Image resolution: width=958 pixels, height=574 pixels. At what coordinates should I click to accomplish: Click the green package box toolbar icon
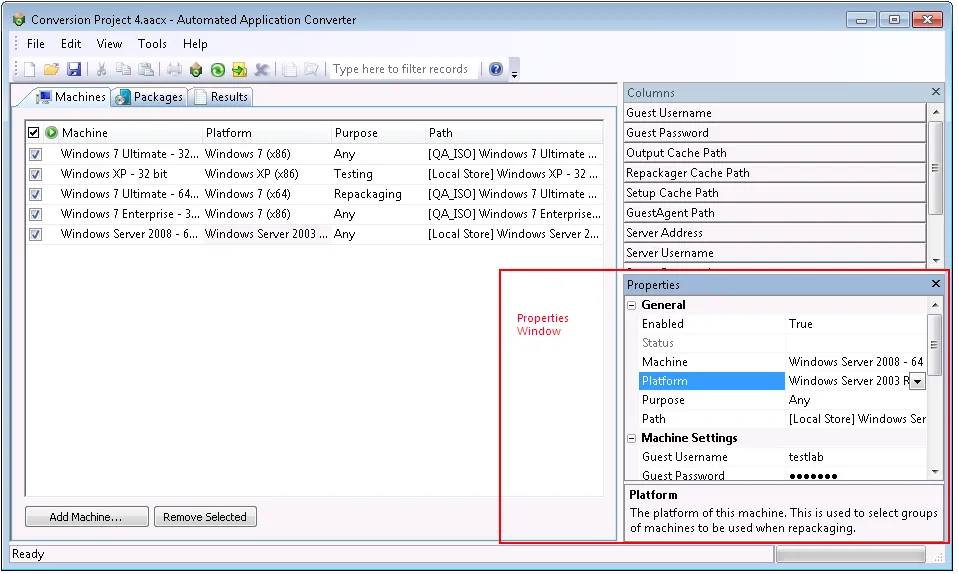tap(196, 69)
